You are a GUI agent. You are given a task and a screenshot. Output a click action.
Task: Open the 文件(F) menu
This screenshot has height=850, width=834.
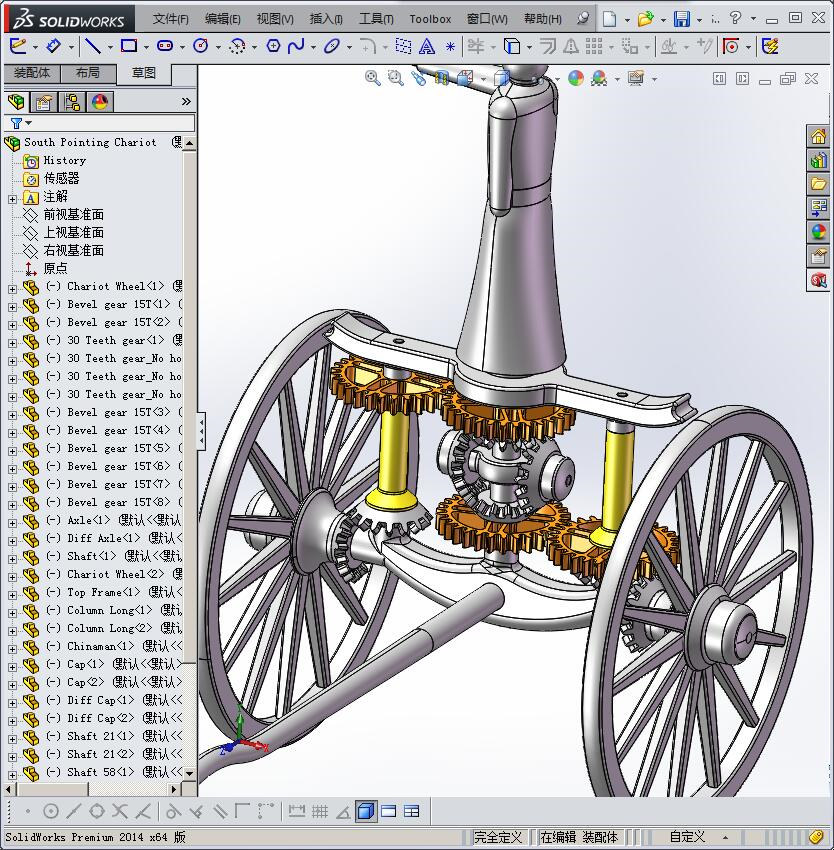[x=170, y=19]
